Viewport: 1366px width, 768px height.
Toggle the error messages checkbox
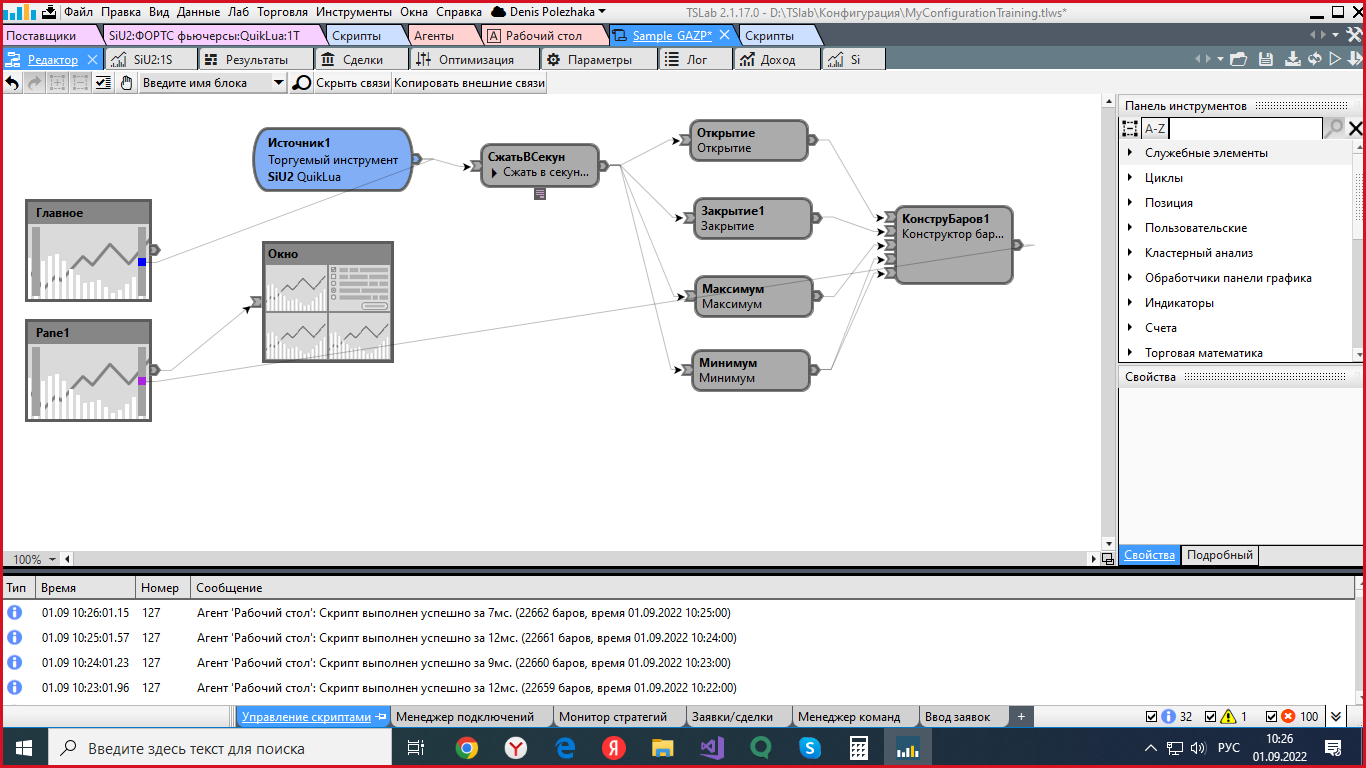pyautogui.click(x=1271, y=717)
